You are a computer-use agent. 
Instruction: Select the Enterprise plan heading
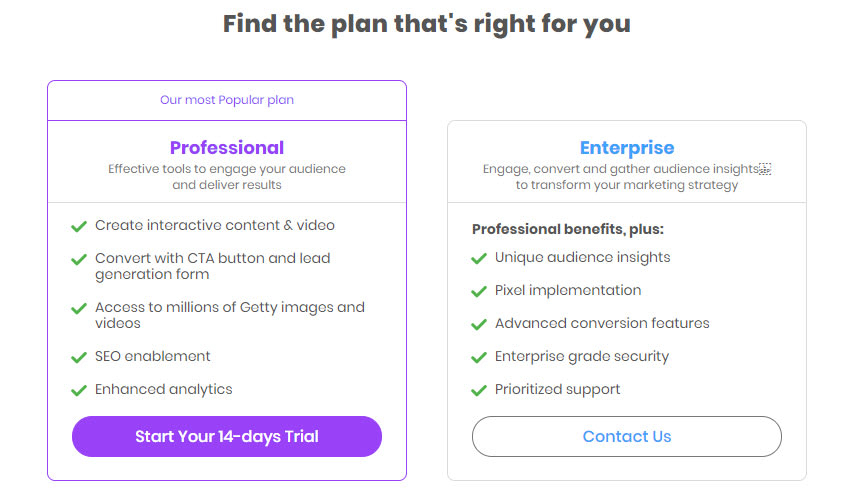tap(627, 148)
